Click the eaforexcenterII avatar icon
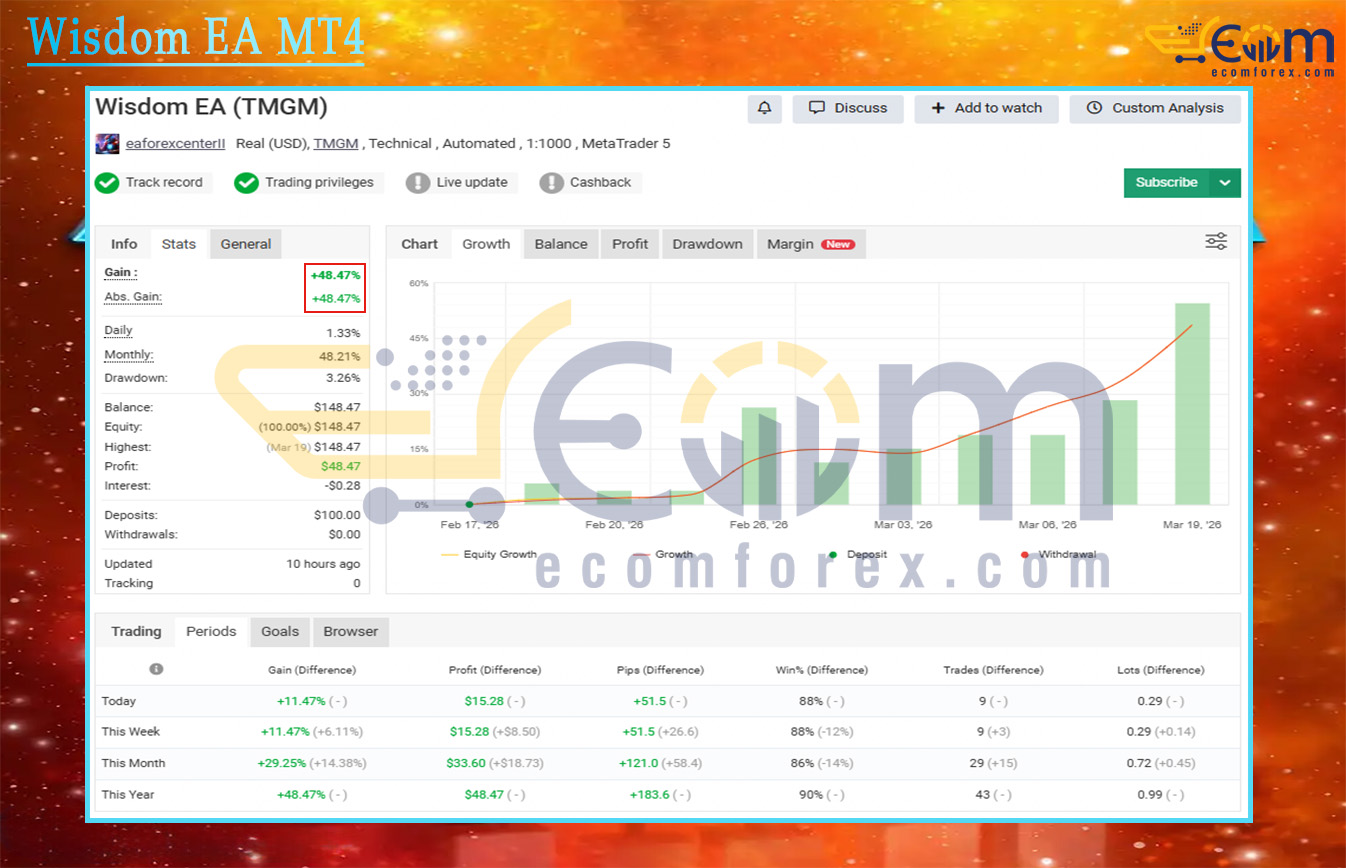 coord(107,144)
